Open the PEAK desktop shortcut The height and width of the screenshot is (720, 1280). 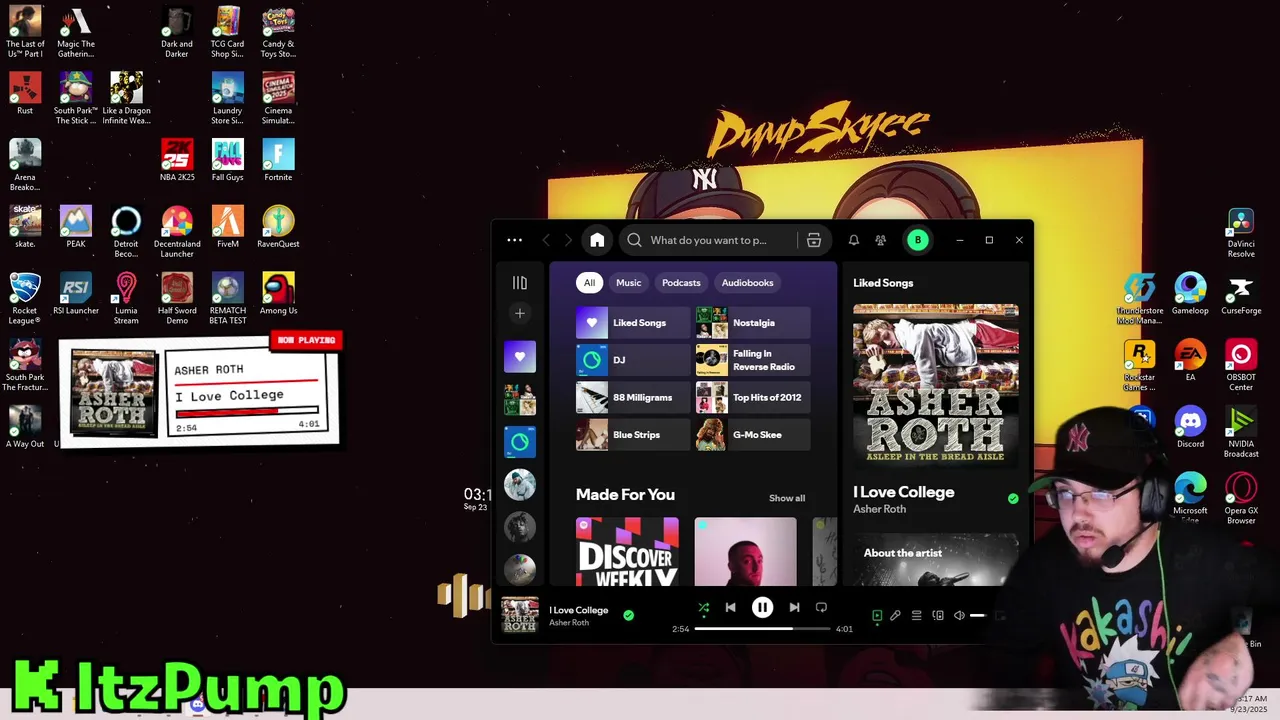coord(76,227)
